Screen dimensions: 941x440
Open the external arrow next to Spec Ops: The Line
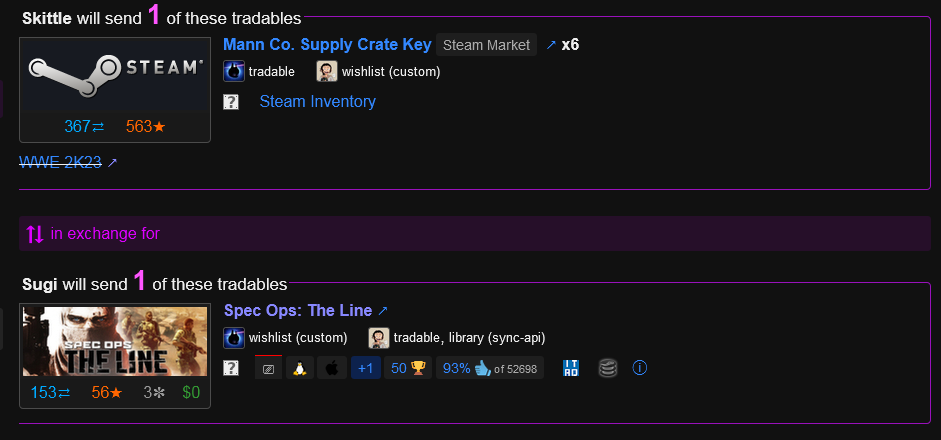point(382,311)
